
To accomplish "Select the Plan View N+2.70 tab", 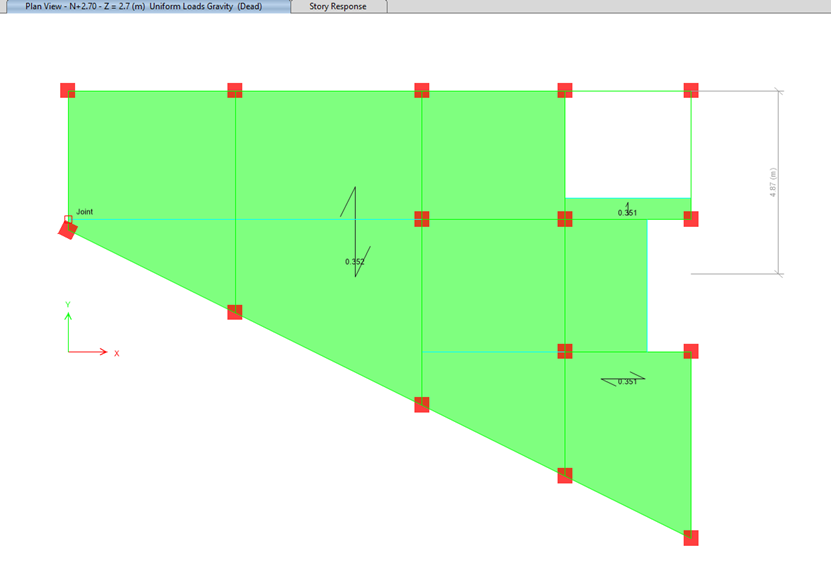I will click(144, 6).
